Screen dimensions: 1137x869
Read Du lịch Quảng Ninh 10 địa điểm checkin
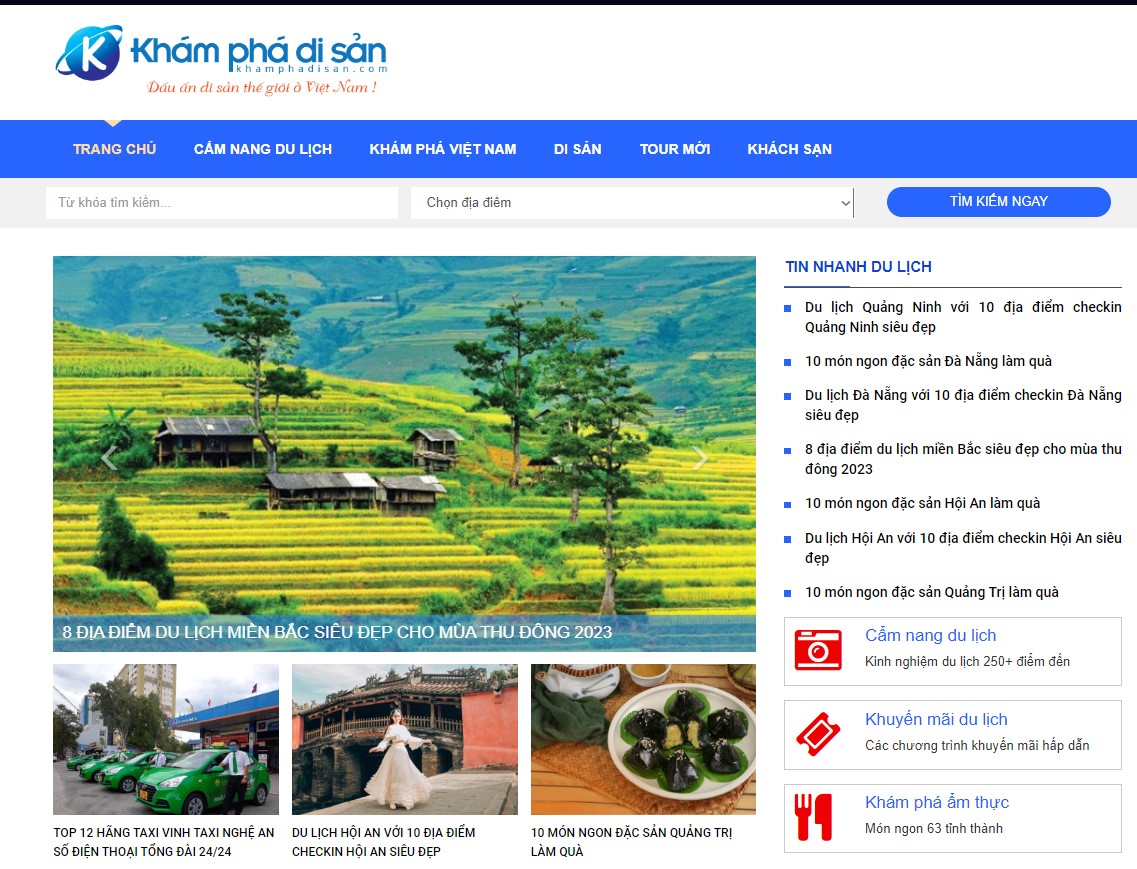pos(963,317)
